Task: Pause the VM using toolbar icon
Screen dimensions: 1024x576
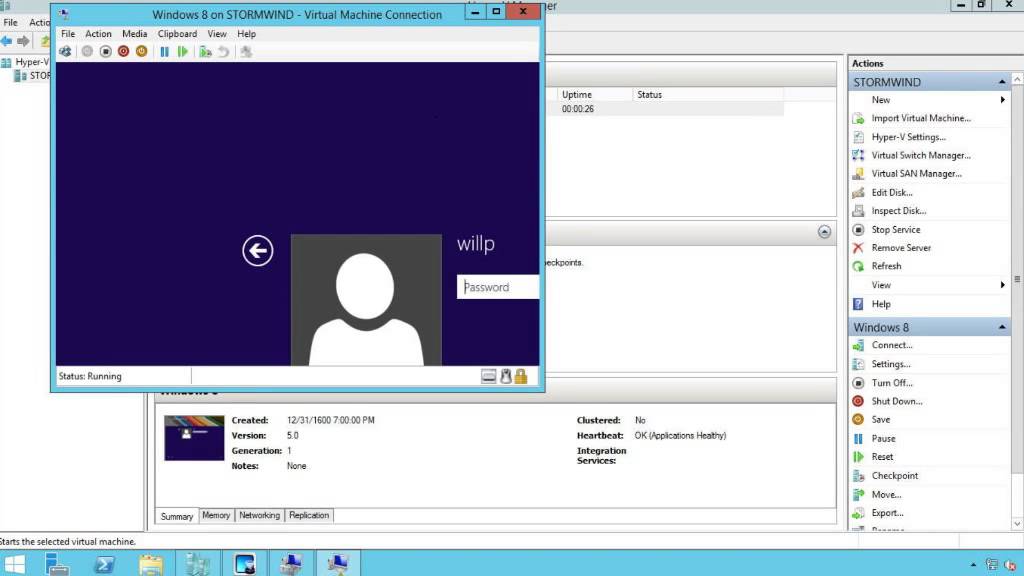Action: [x=165, y=52]
